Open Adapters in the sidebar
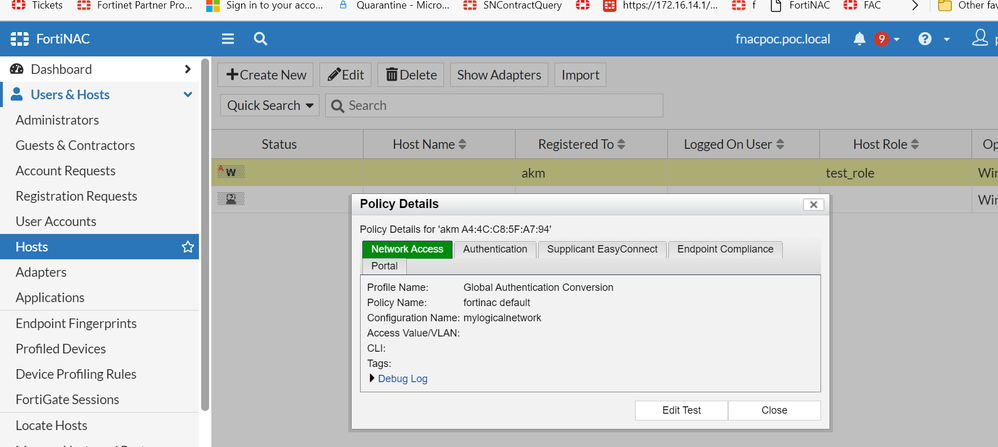 coord(41,272)
